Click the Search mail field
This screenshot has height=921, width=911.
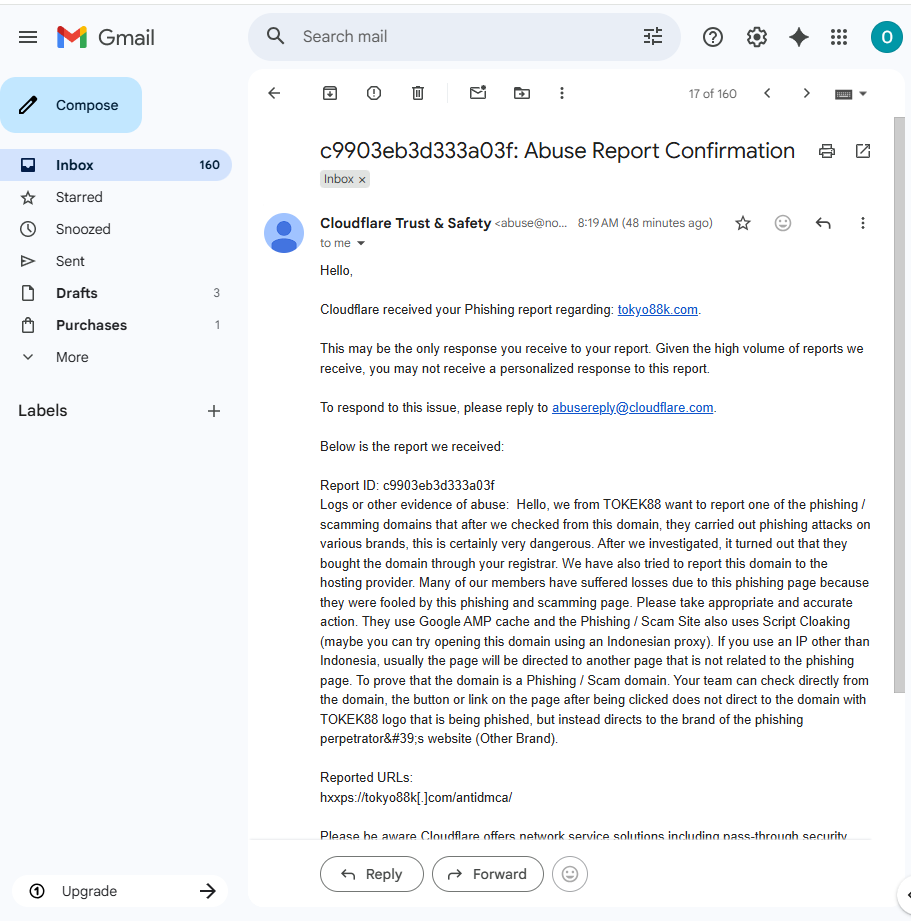click(464, 37)
